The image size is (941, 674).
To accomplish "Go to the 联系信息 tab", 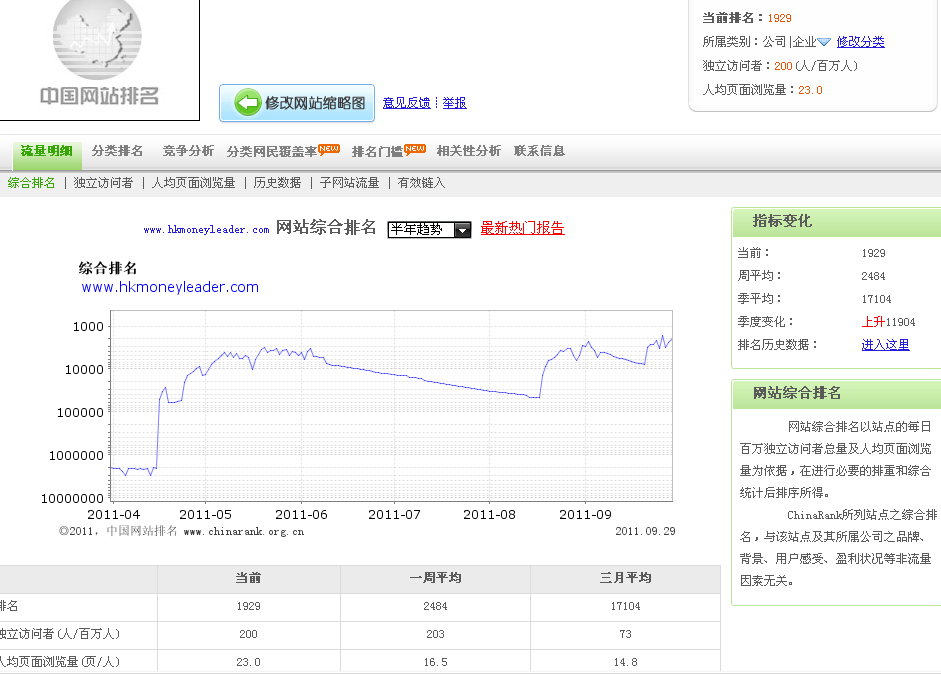I will click(x=539, y=151).
